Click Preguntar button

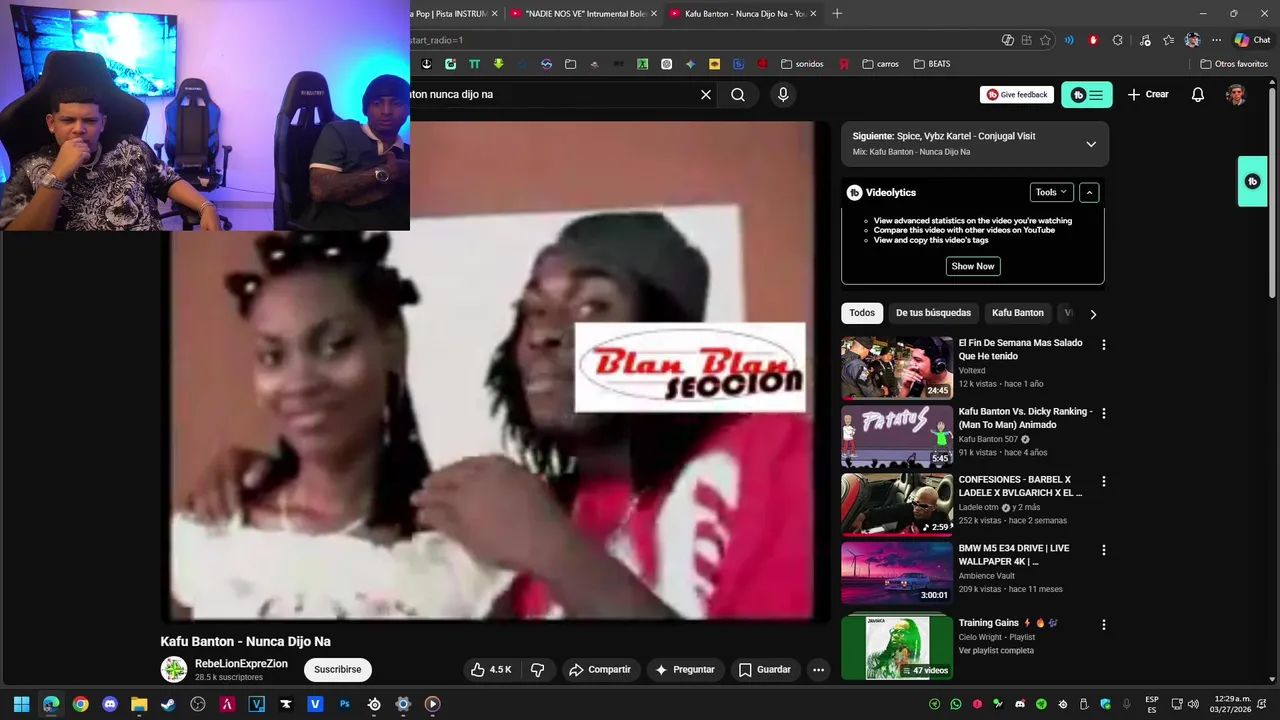[x=685, y=670]
